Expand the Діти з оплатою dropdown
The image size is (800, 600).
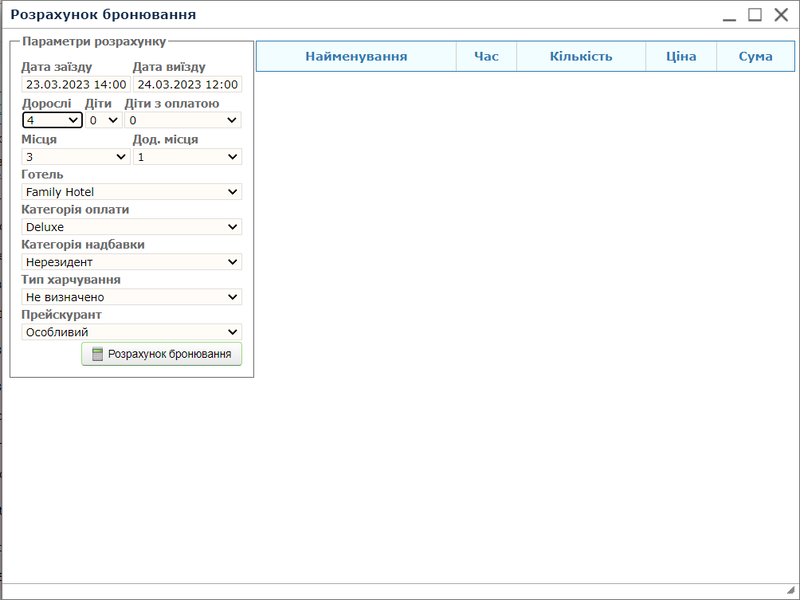183,120
